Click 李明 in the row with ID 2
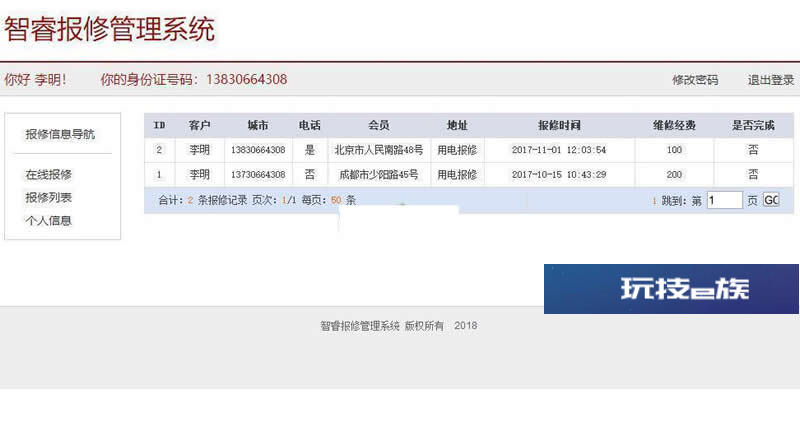800x427 pixels. point(199,150)
